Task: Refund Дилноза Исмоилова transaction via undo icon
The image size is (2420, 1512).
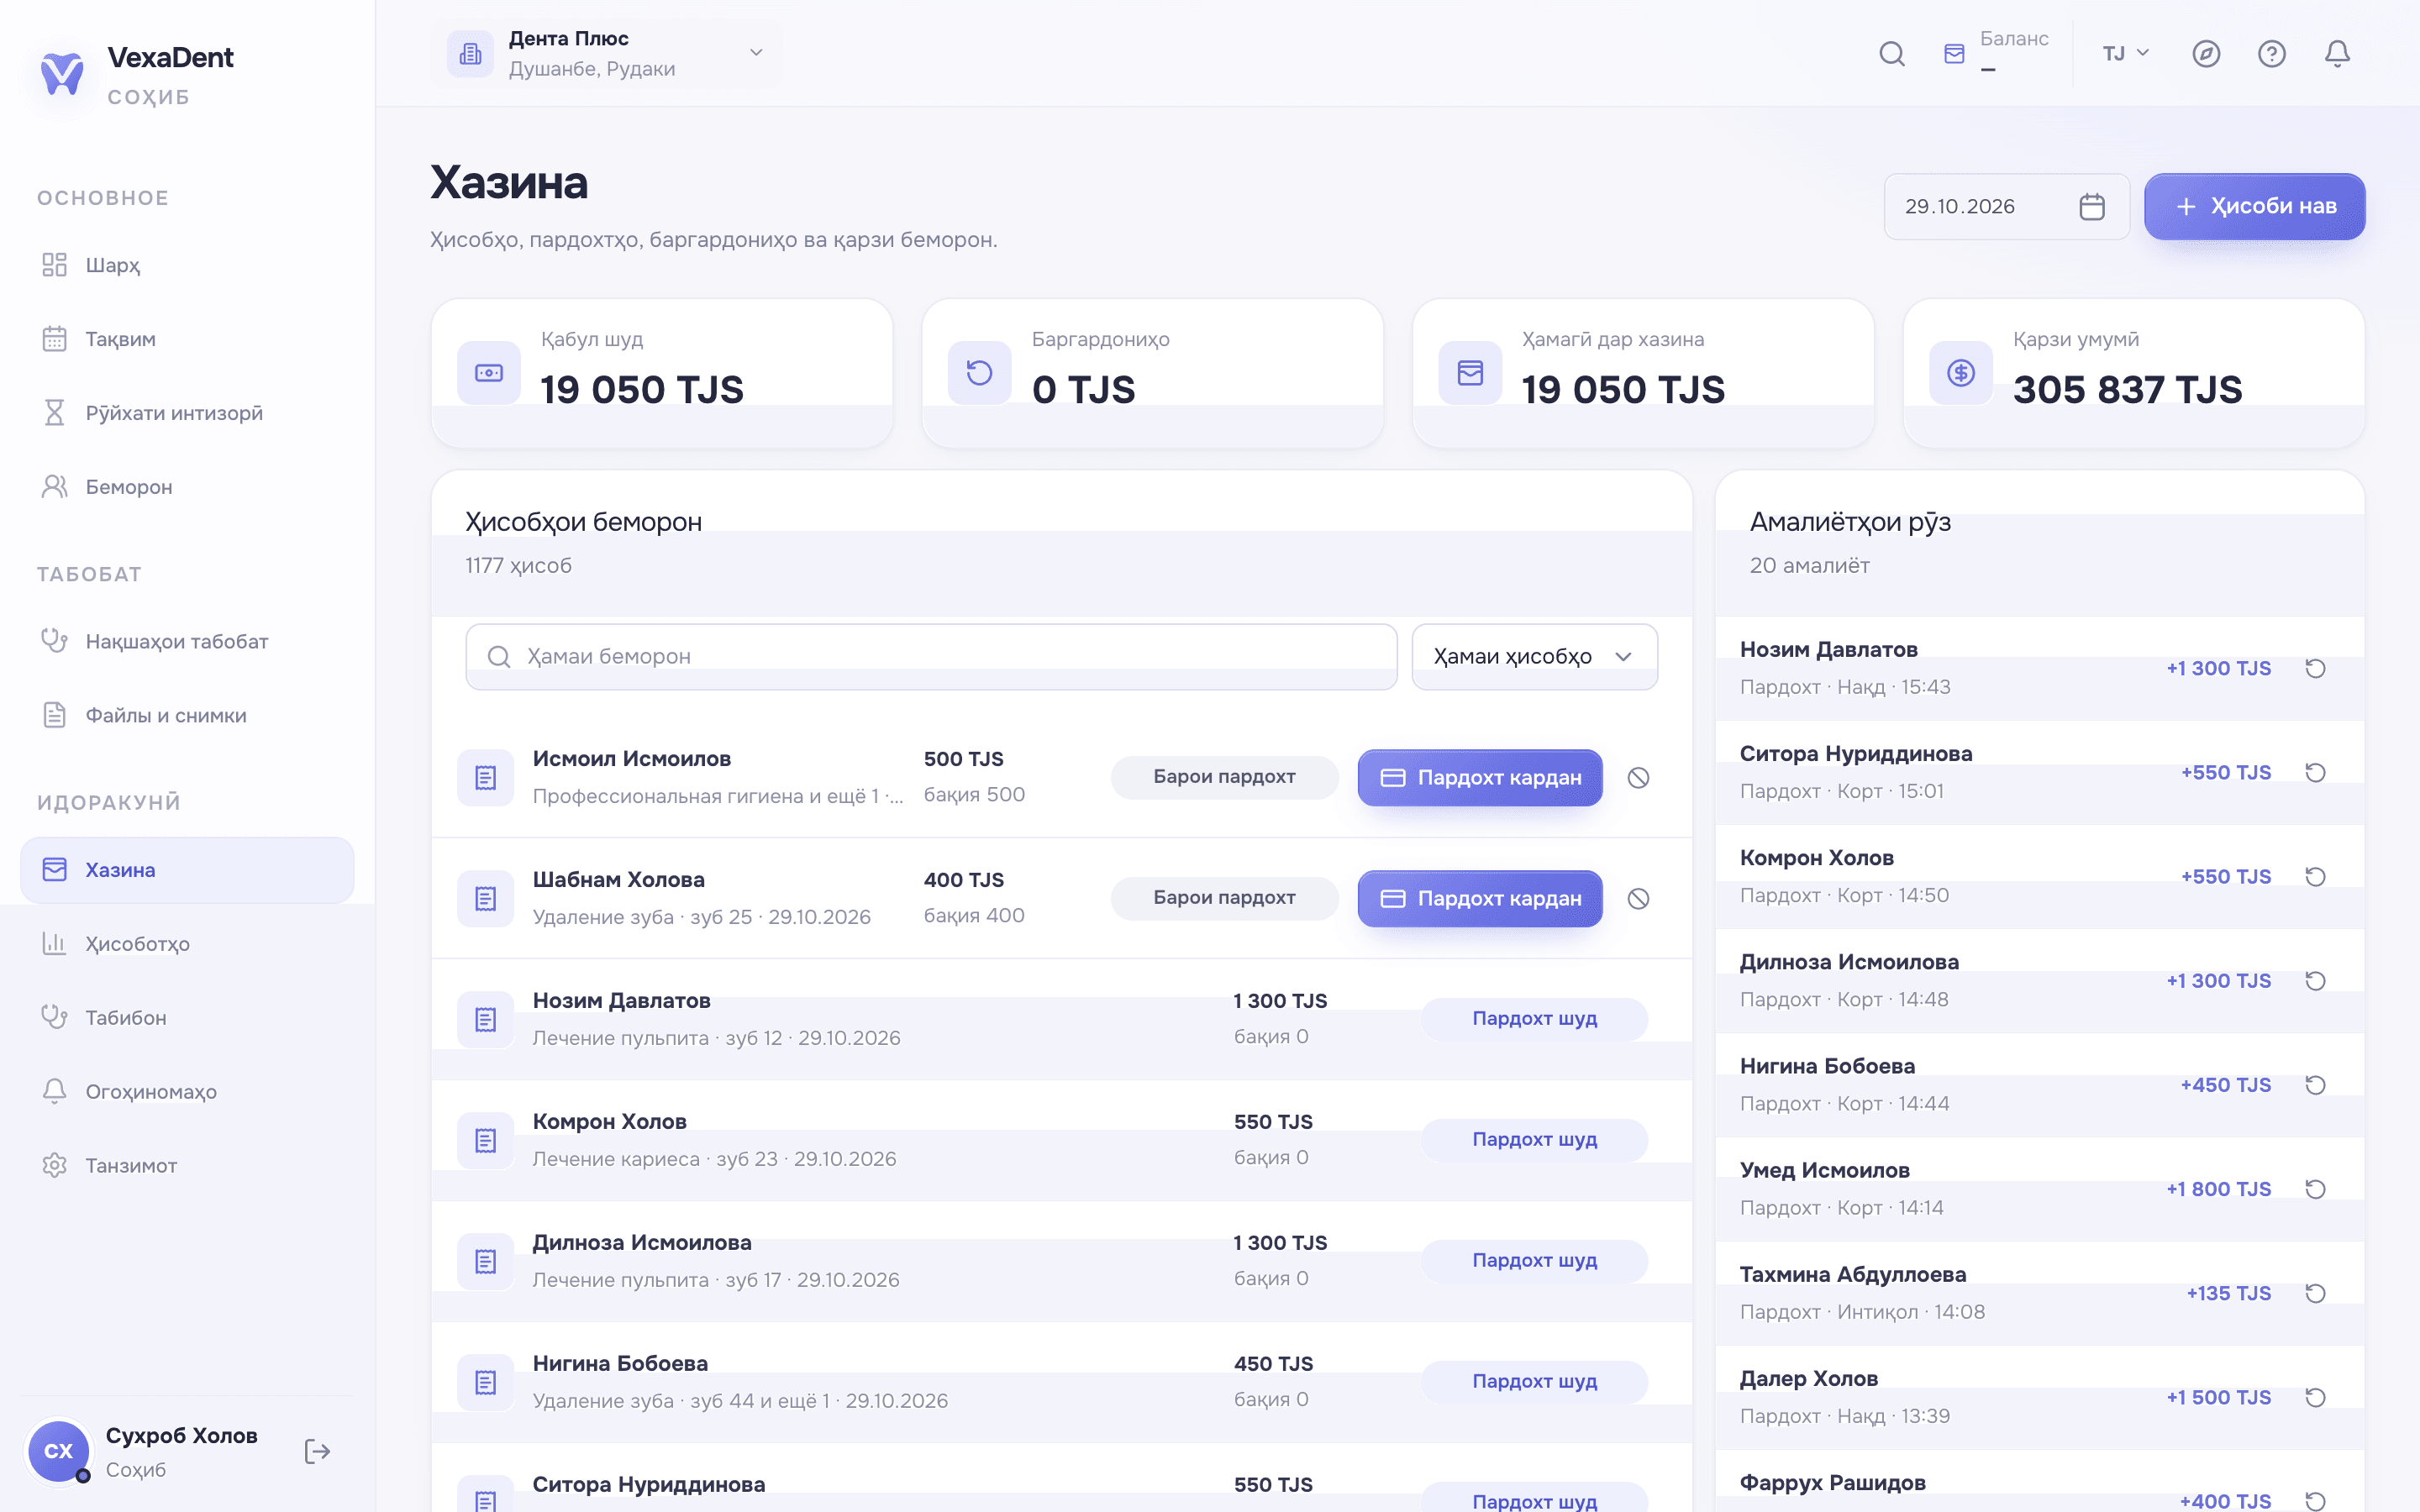Action: pos(2315,981)
